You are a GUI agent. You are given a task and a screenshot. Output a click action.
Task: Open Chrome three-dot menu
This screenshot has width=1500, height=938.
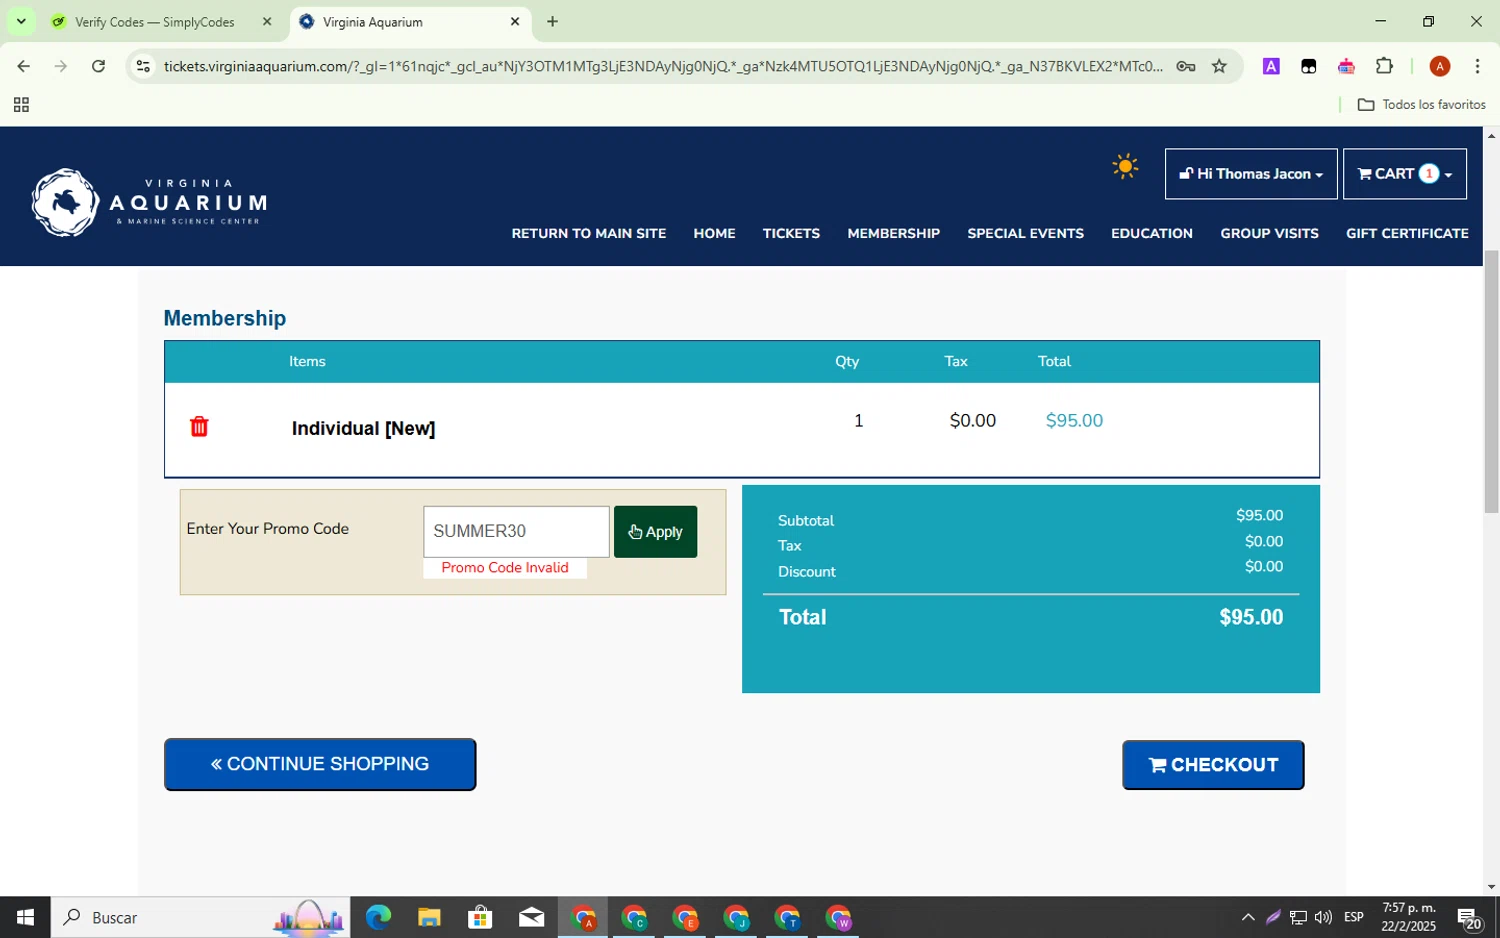tap(1477, 66)
